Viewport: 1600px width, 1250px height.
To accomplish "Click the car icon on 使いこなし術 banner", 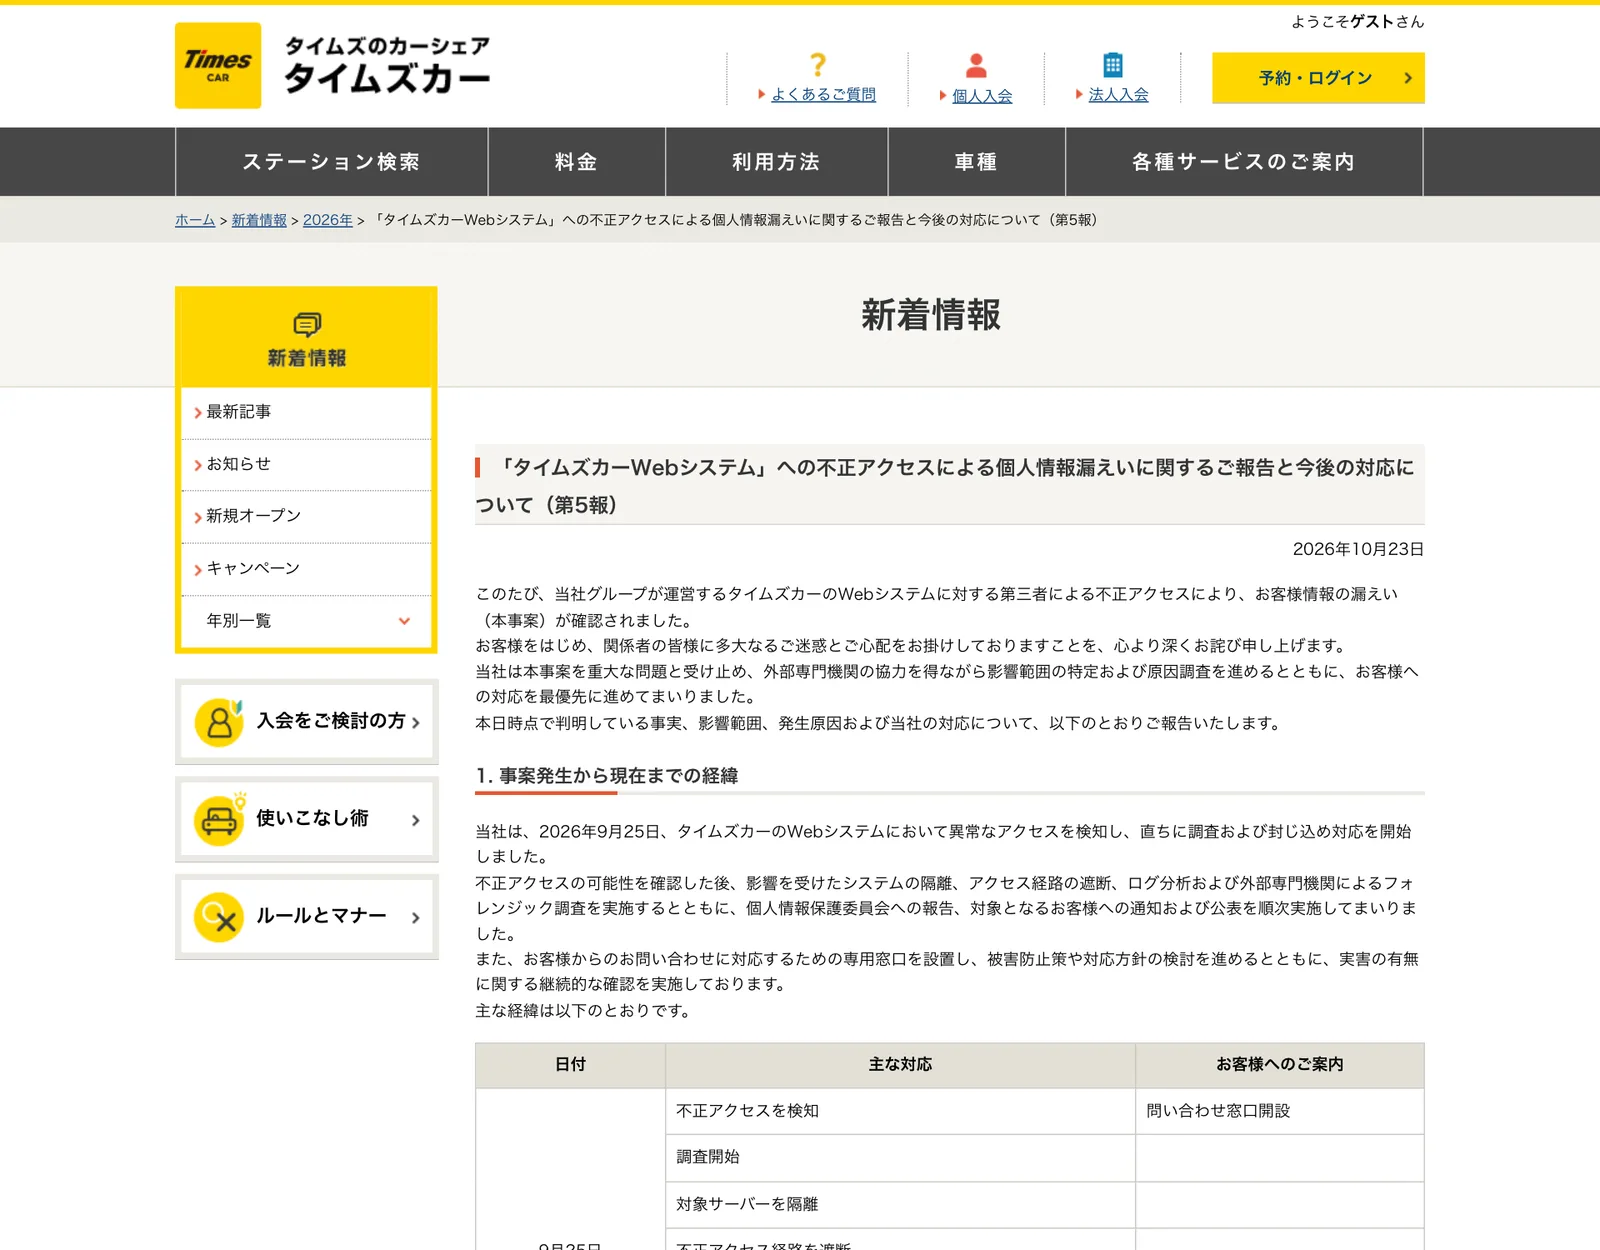I will 219,820.
